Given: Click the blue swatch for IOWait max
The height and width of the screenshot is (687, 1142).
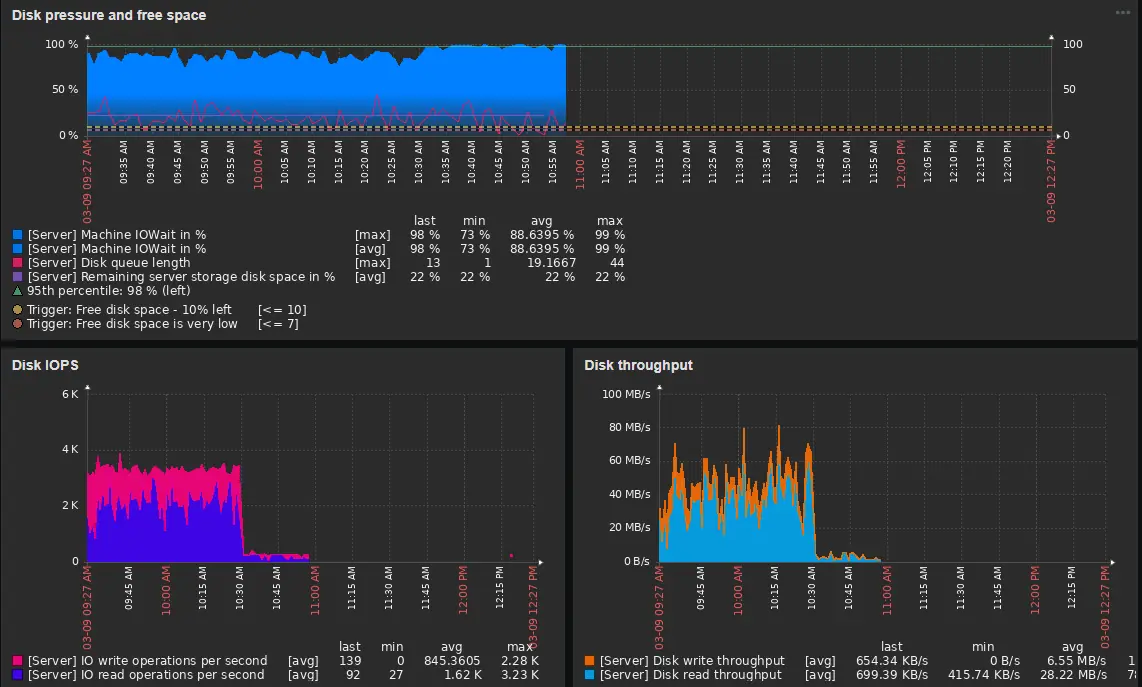Looking at the screenshot, I should pyautogui.click(x=17, y=235).
